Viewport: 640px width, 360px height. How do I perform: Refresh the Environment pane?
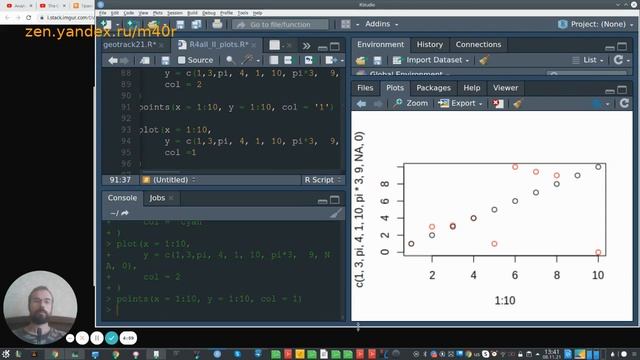pos(618,60)
